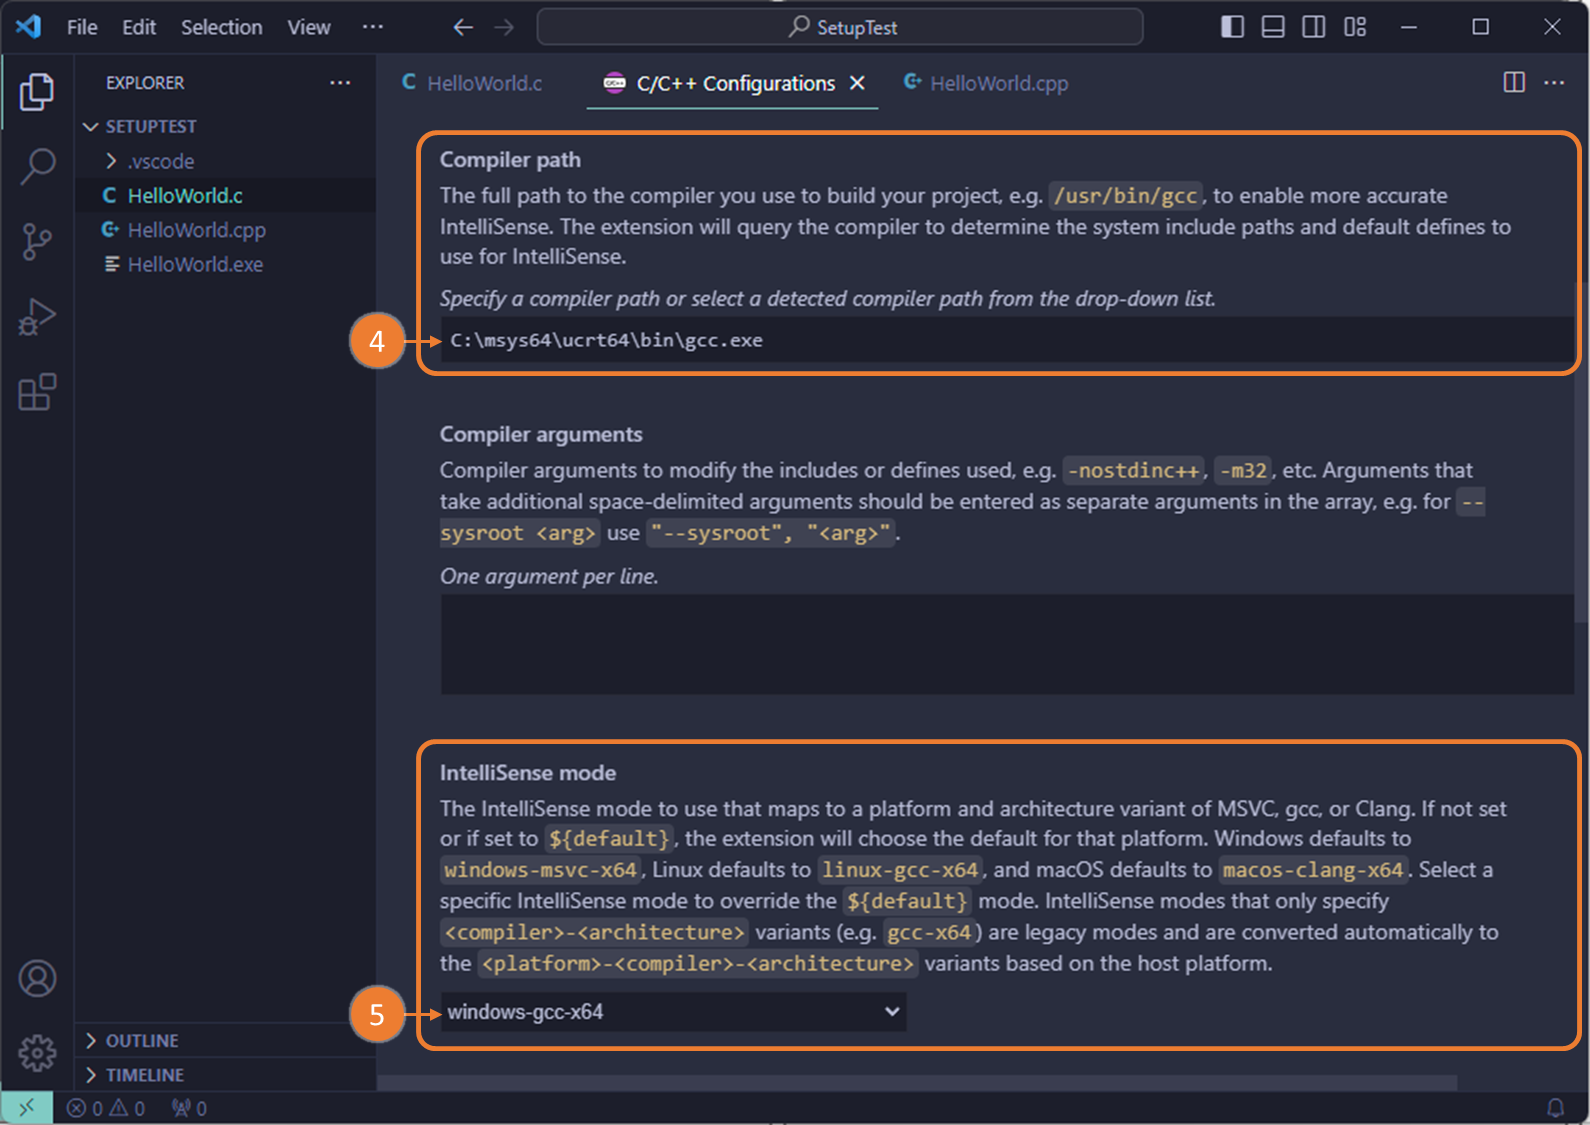Open the Customize Layout icon

[x=1355, y=27]
